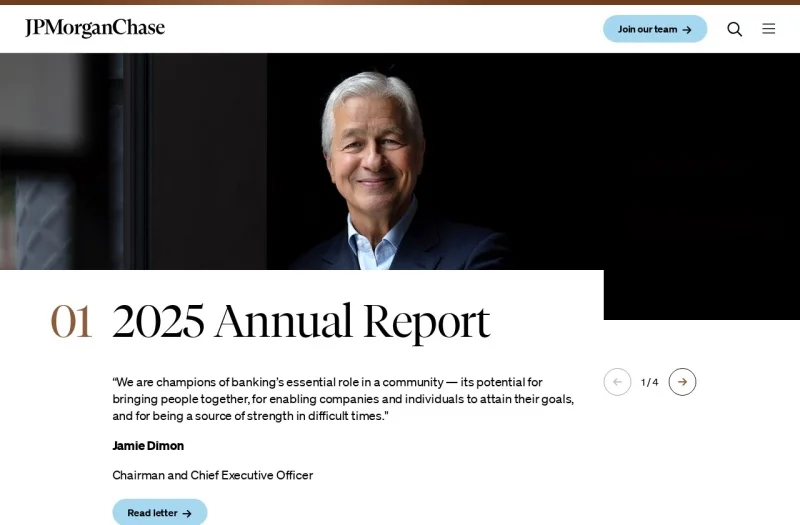
Task: Click the hero portrait photo
Action: pos(400,161)
